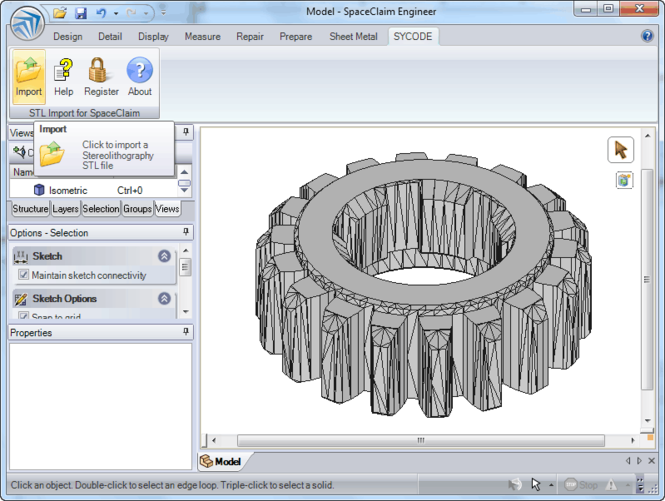
Task: Open the redo history dropdown arrow
Action: pyautogui.click(x=146, y=14)
